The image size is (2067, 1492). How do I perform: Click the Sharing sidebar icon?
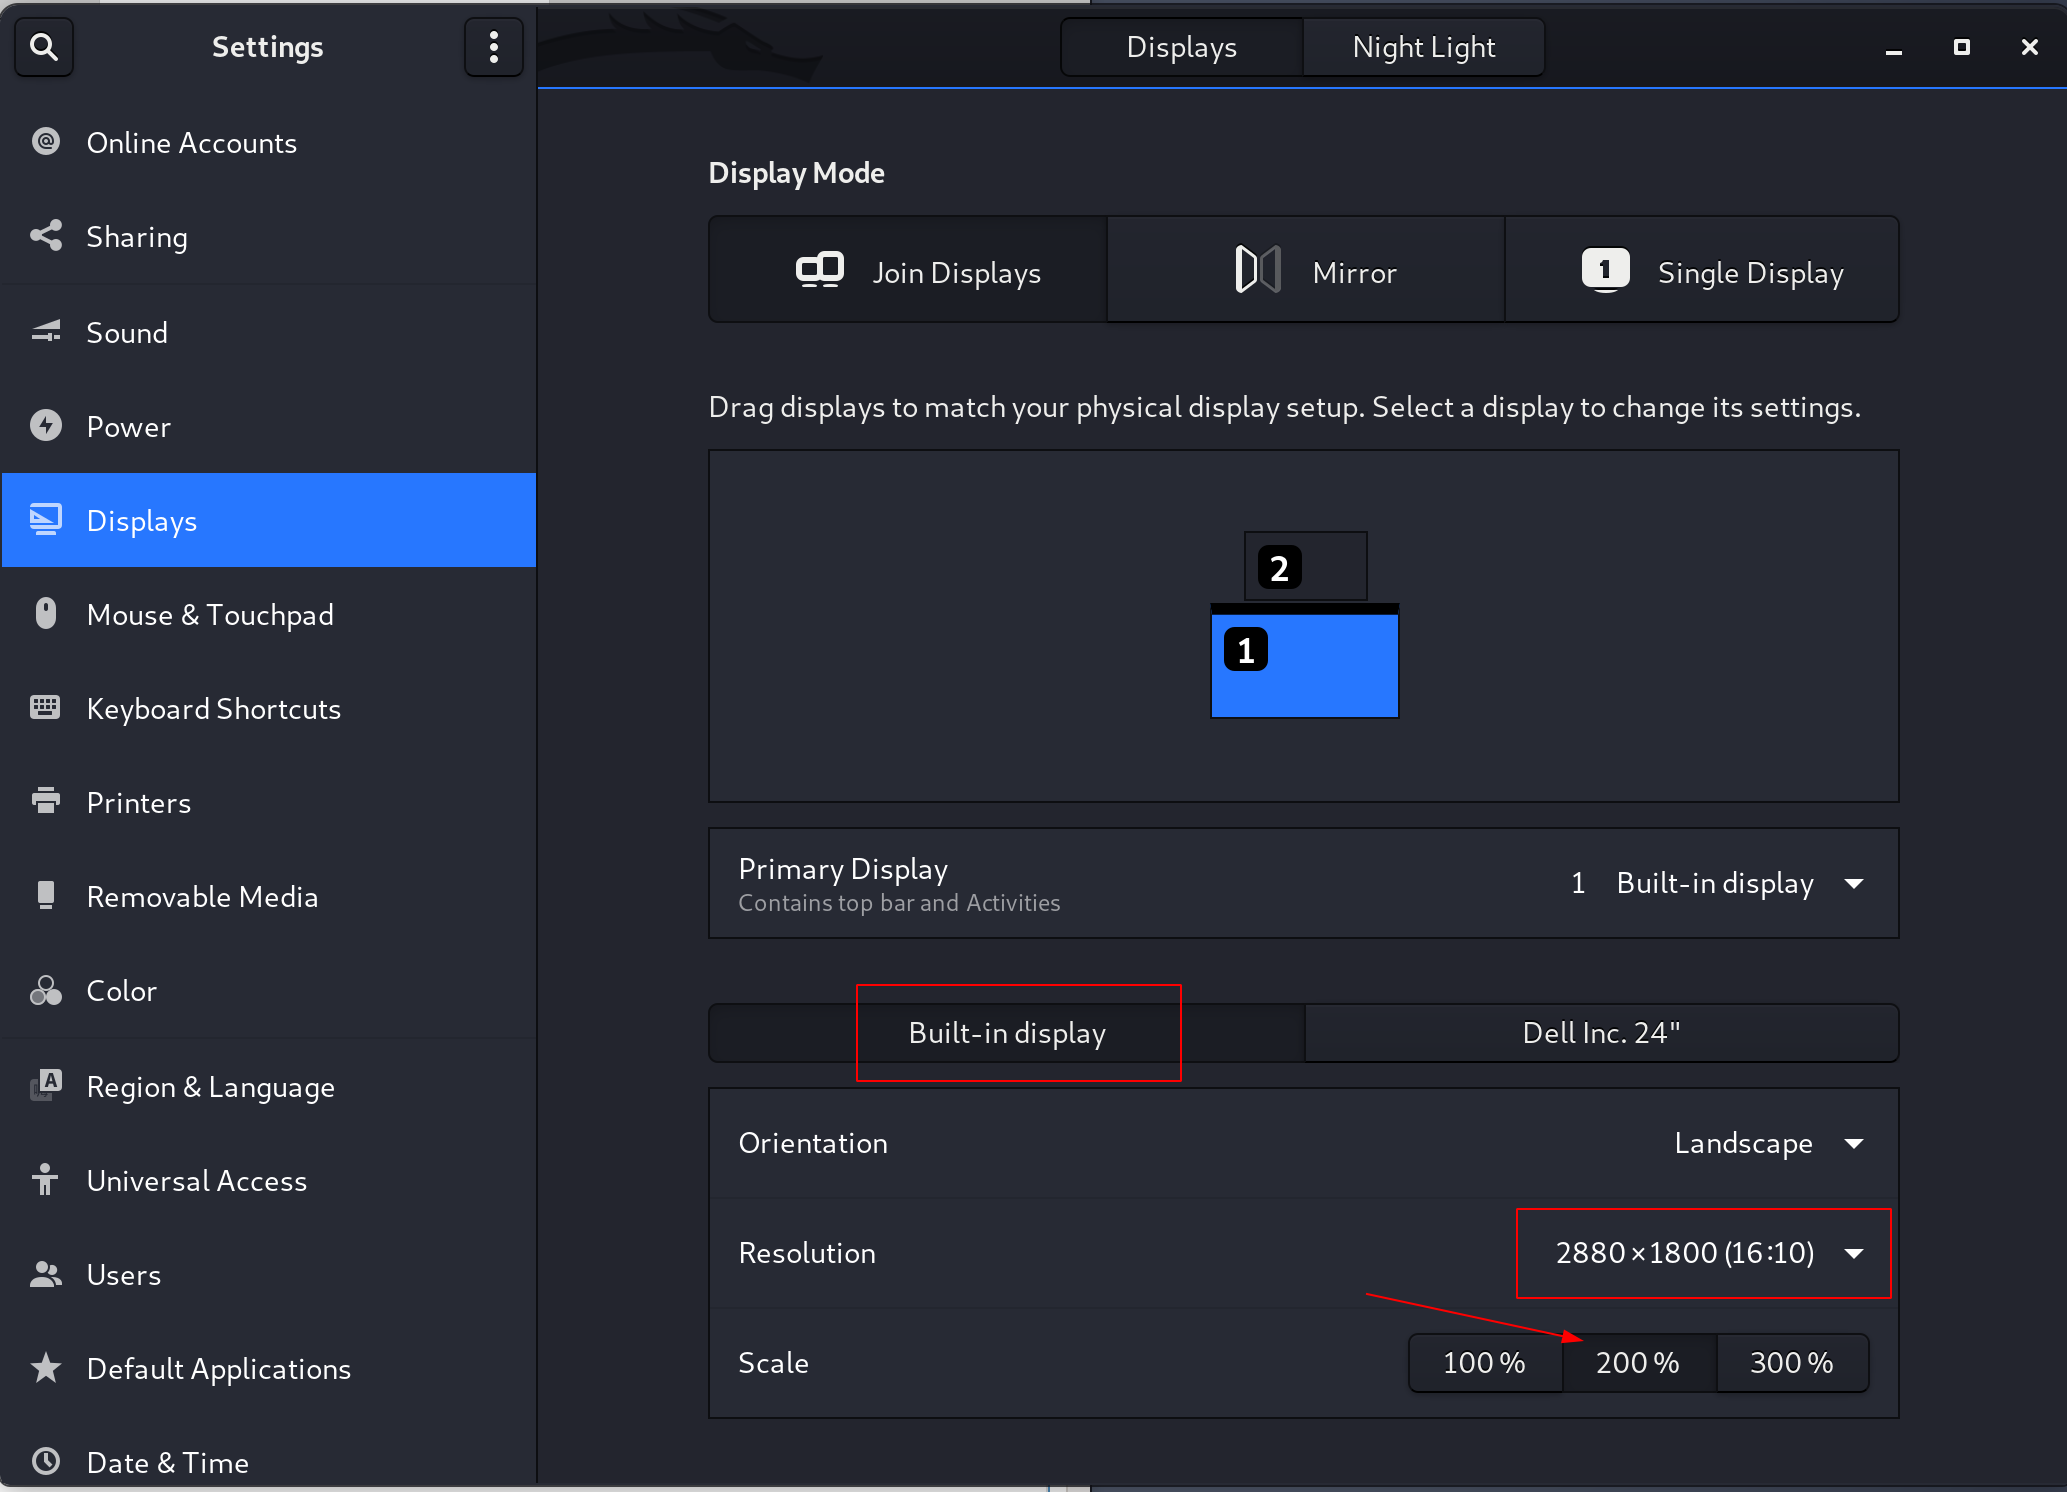(46, 236)
